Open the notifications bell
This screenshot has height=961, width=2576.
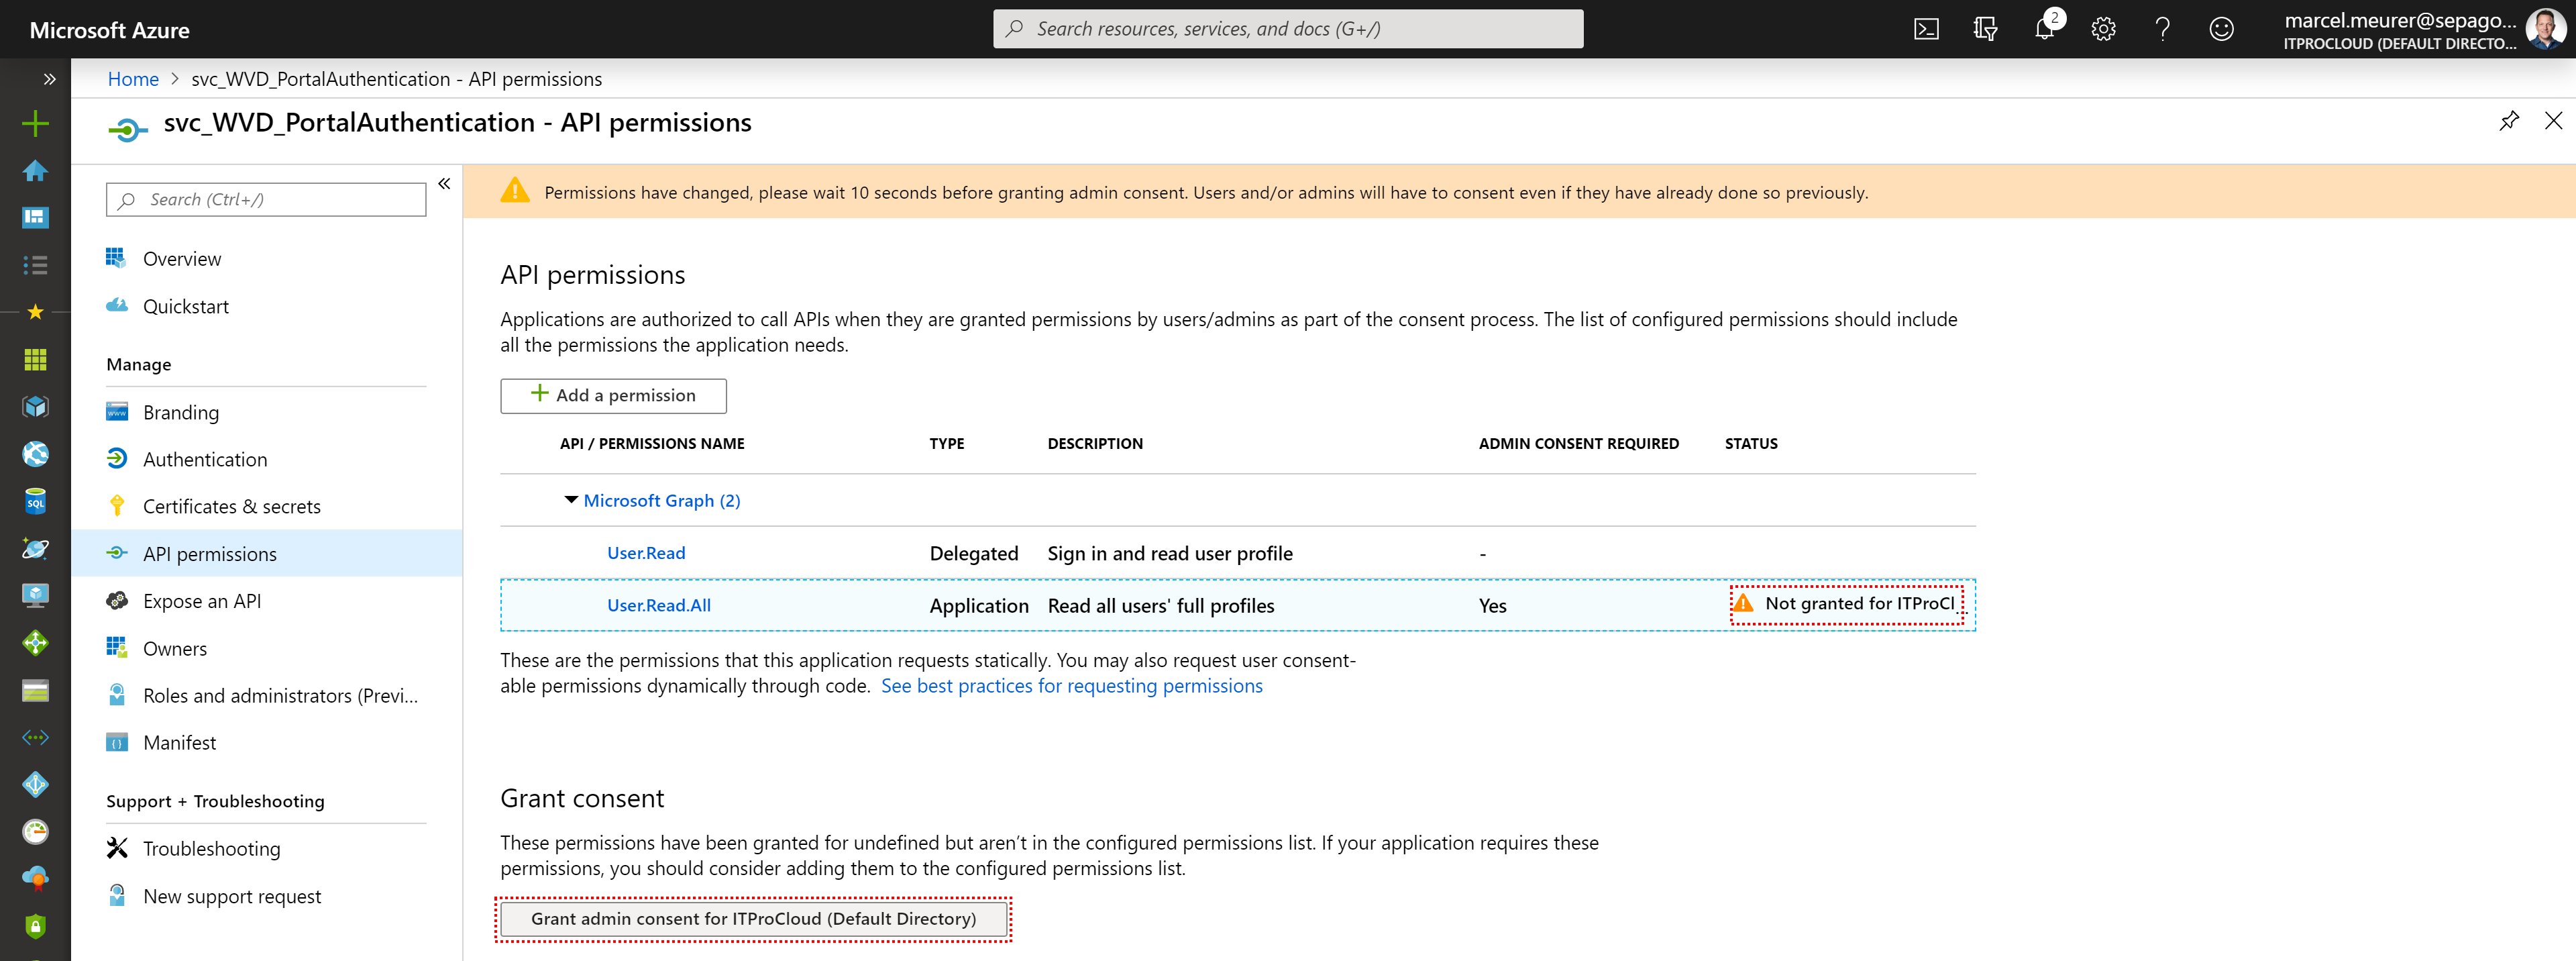(x=2044, y=29)
